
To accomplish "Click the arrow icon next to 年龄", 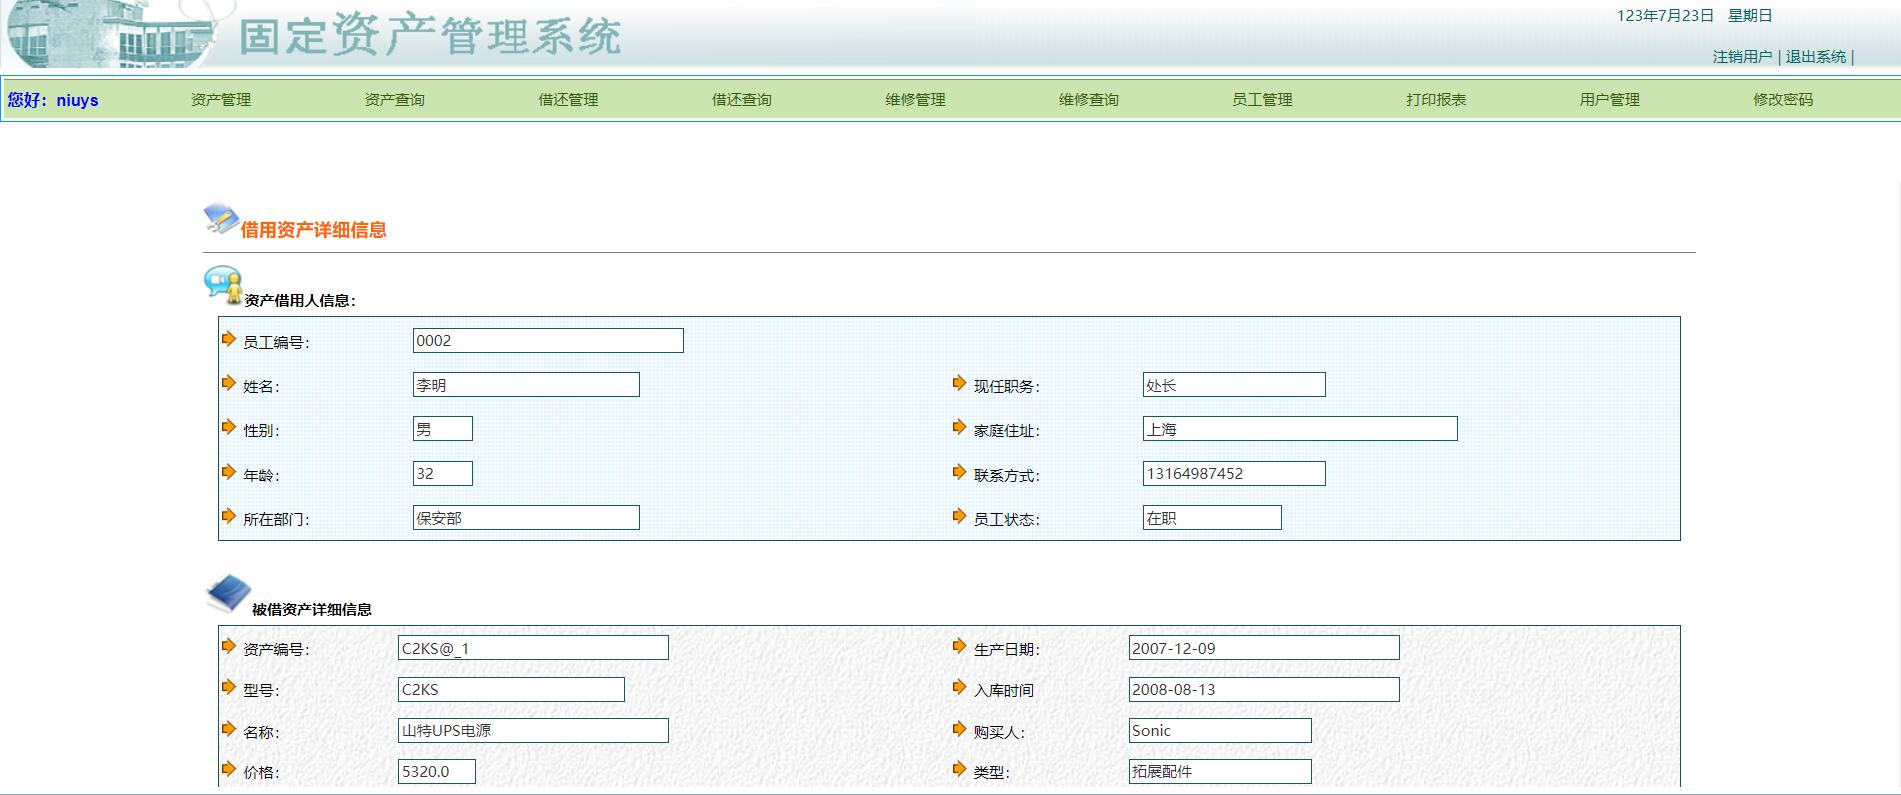I will [229, 472].
